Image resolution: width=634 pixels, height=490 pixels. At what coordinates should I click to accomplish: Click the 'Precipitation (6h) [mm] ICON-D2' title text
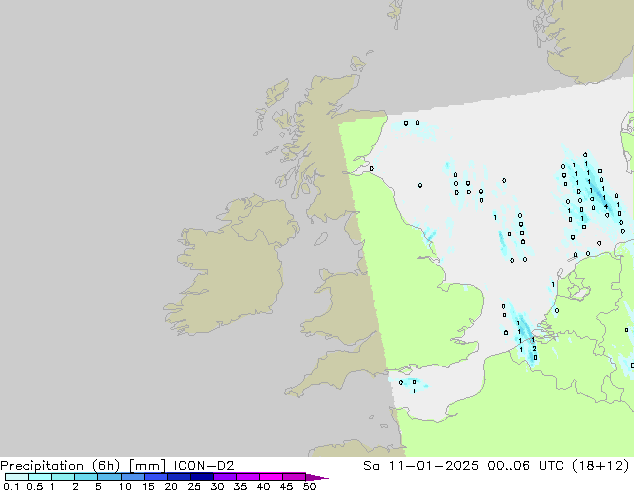tap(117, 466)
